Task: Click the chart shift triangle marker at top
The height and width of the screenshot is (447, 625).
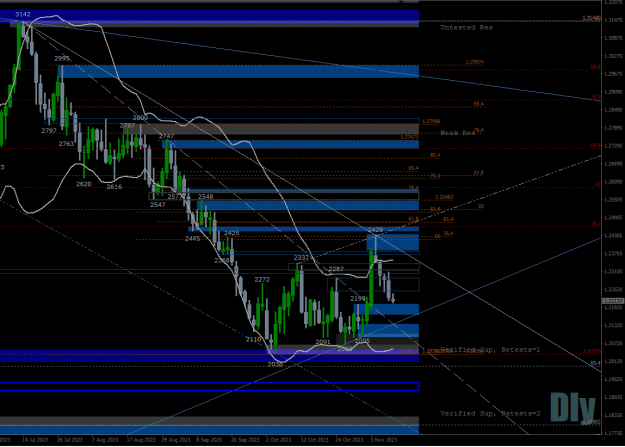Action: 401,2
